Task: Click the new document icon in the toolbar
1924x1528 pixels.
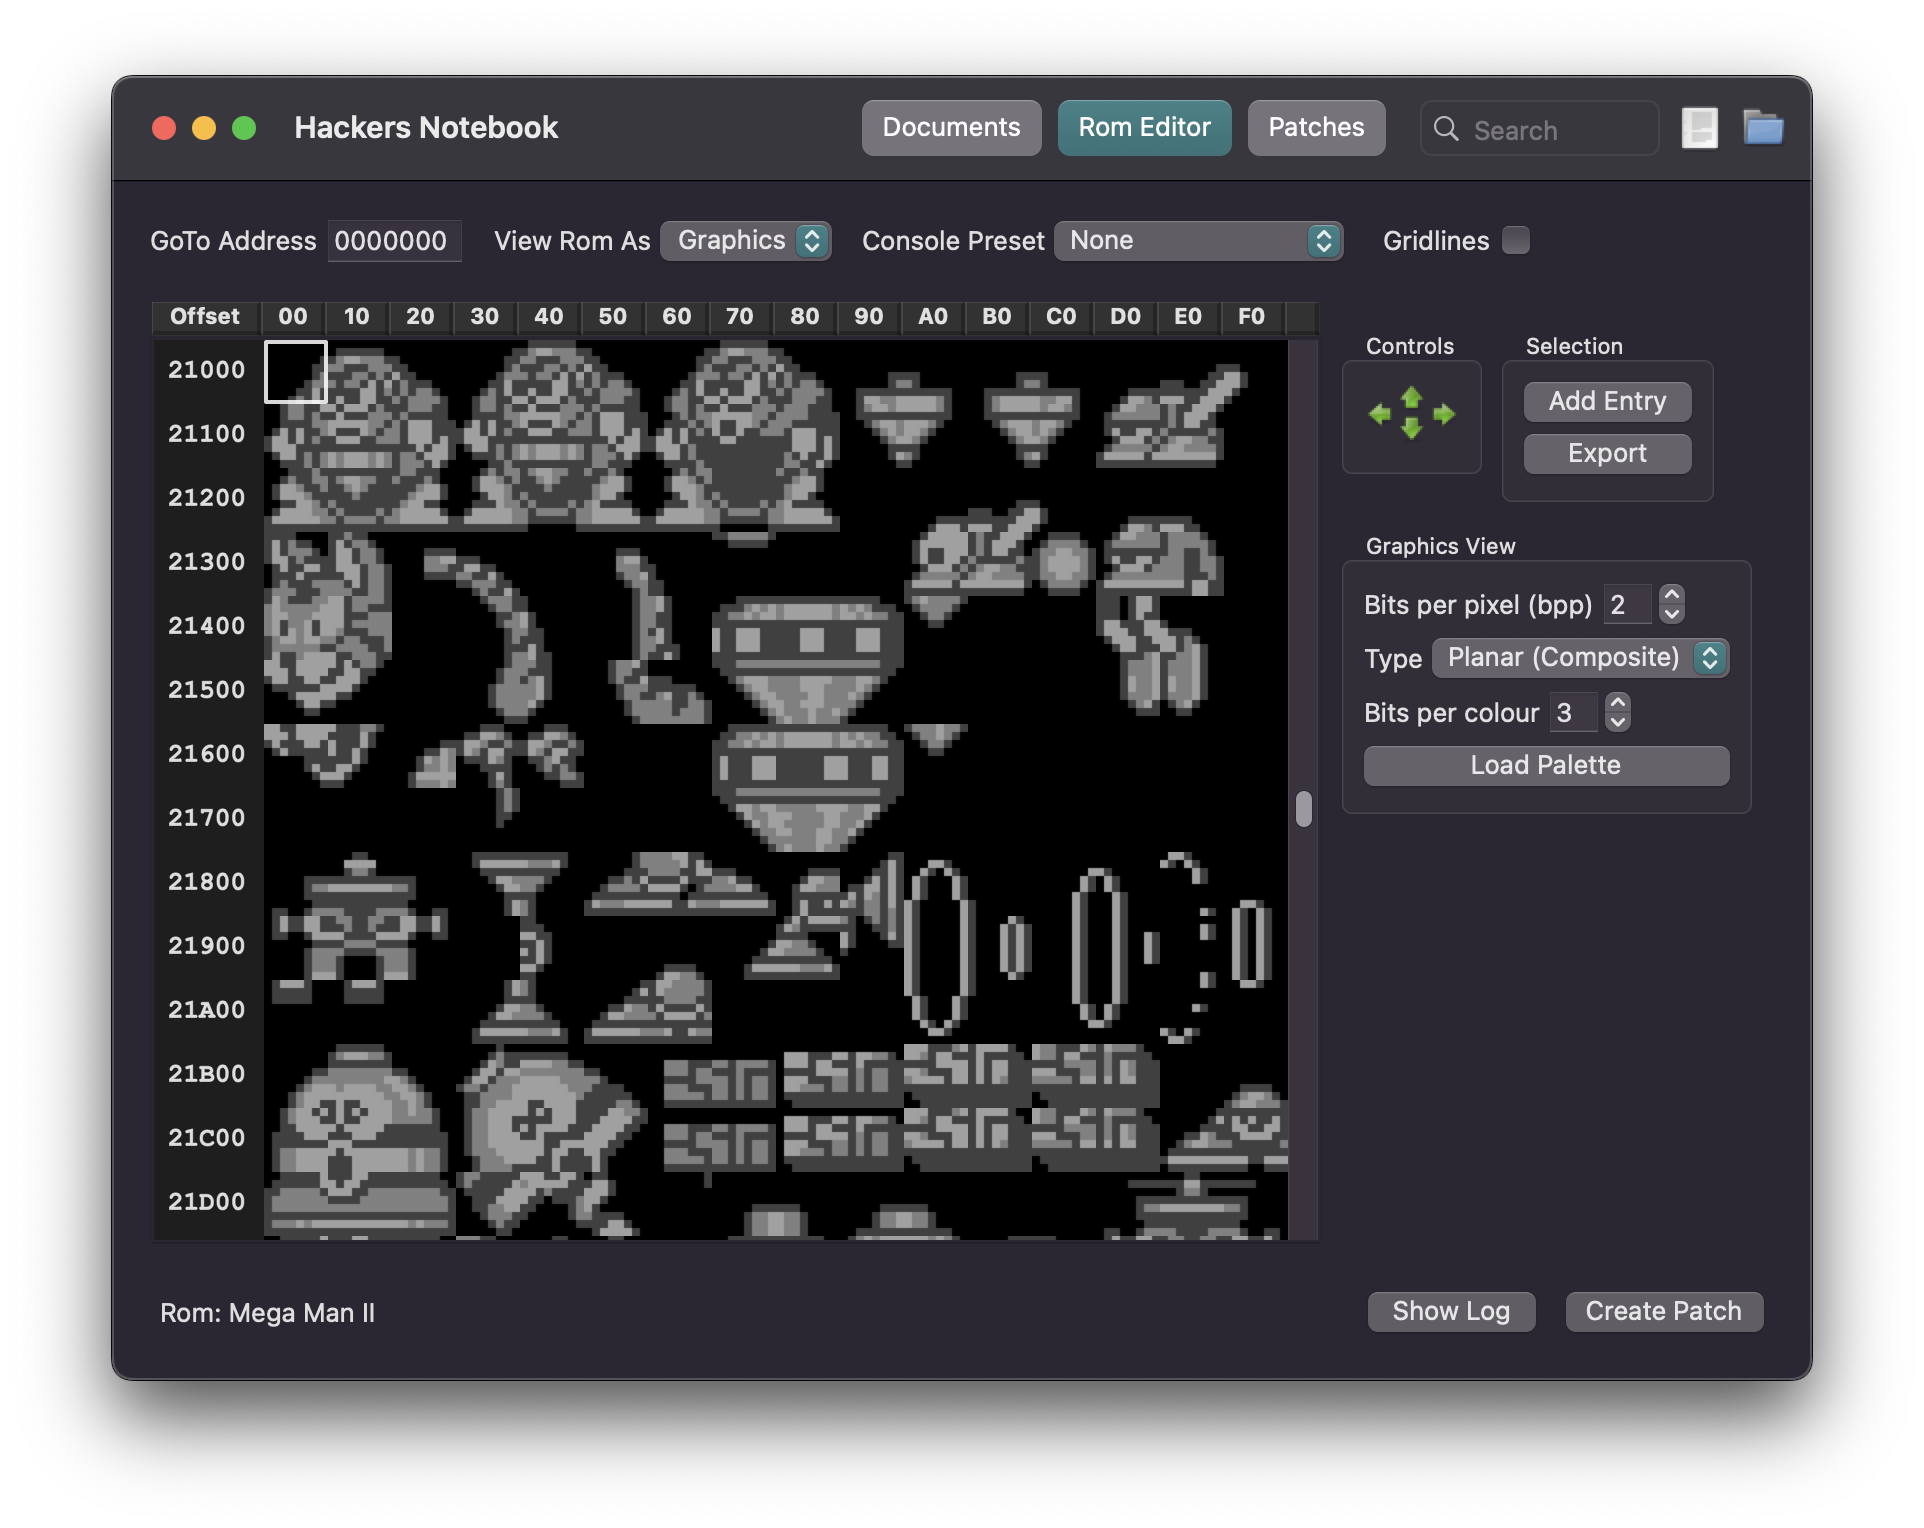Action: pyautogui.click(x=1698, y=128)
